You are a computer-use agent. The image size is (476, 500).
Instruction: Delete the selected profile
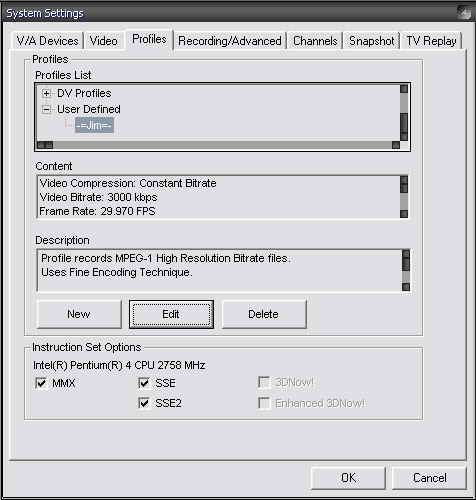point(264,314)
